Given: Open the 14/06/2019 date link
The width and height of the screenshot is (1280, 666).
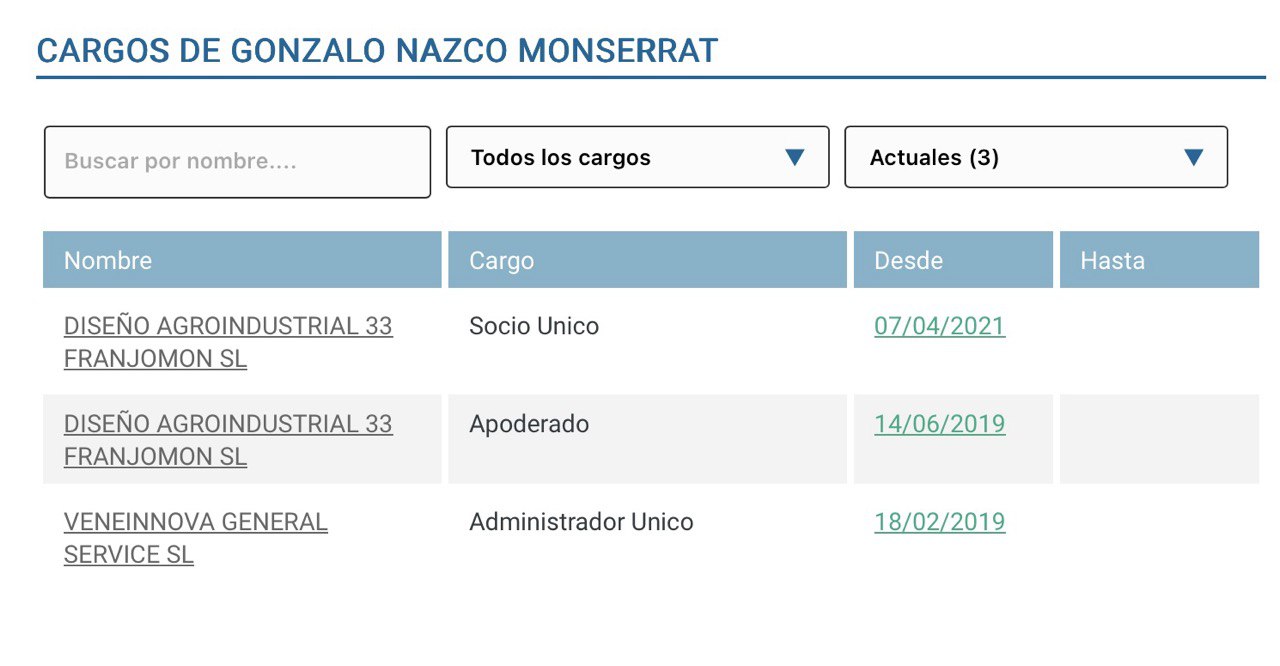Looking at the screenshot, I should [939, 424].
